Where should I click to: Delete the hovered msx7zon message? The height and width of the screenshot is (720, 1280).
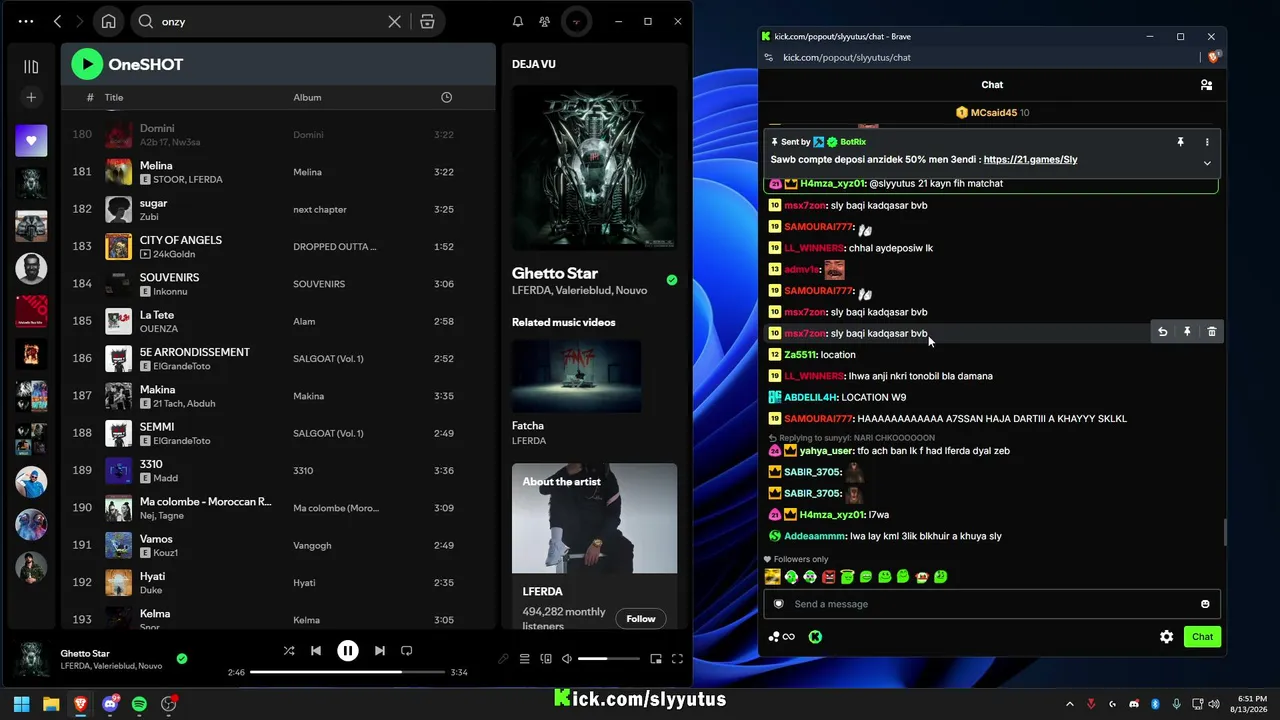pos(1211,332)
